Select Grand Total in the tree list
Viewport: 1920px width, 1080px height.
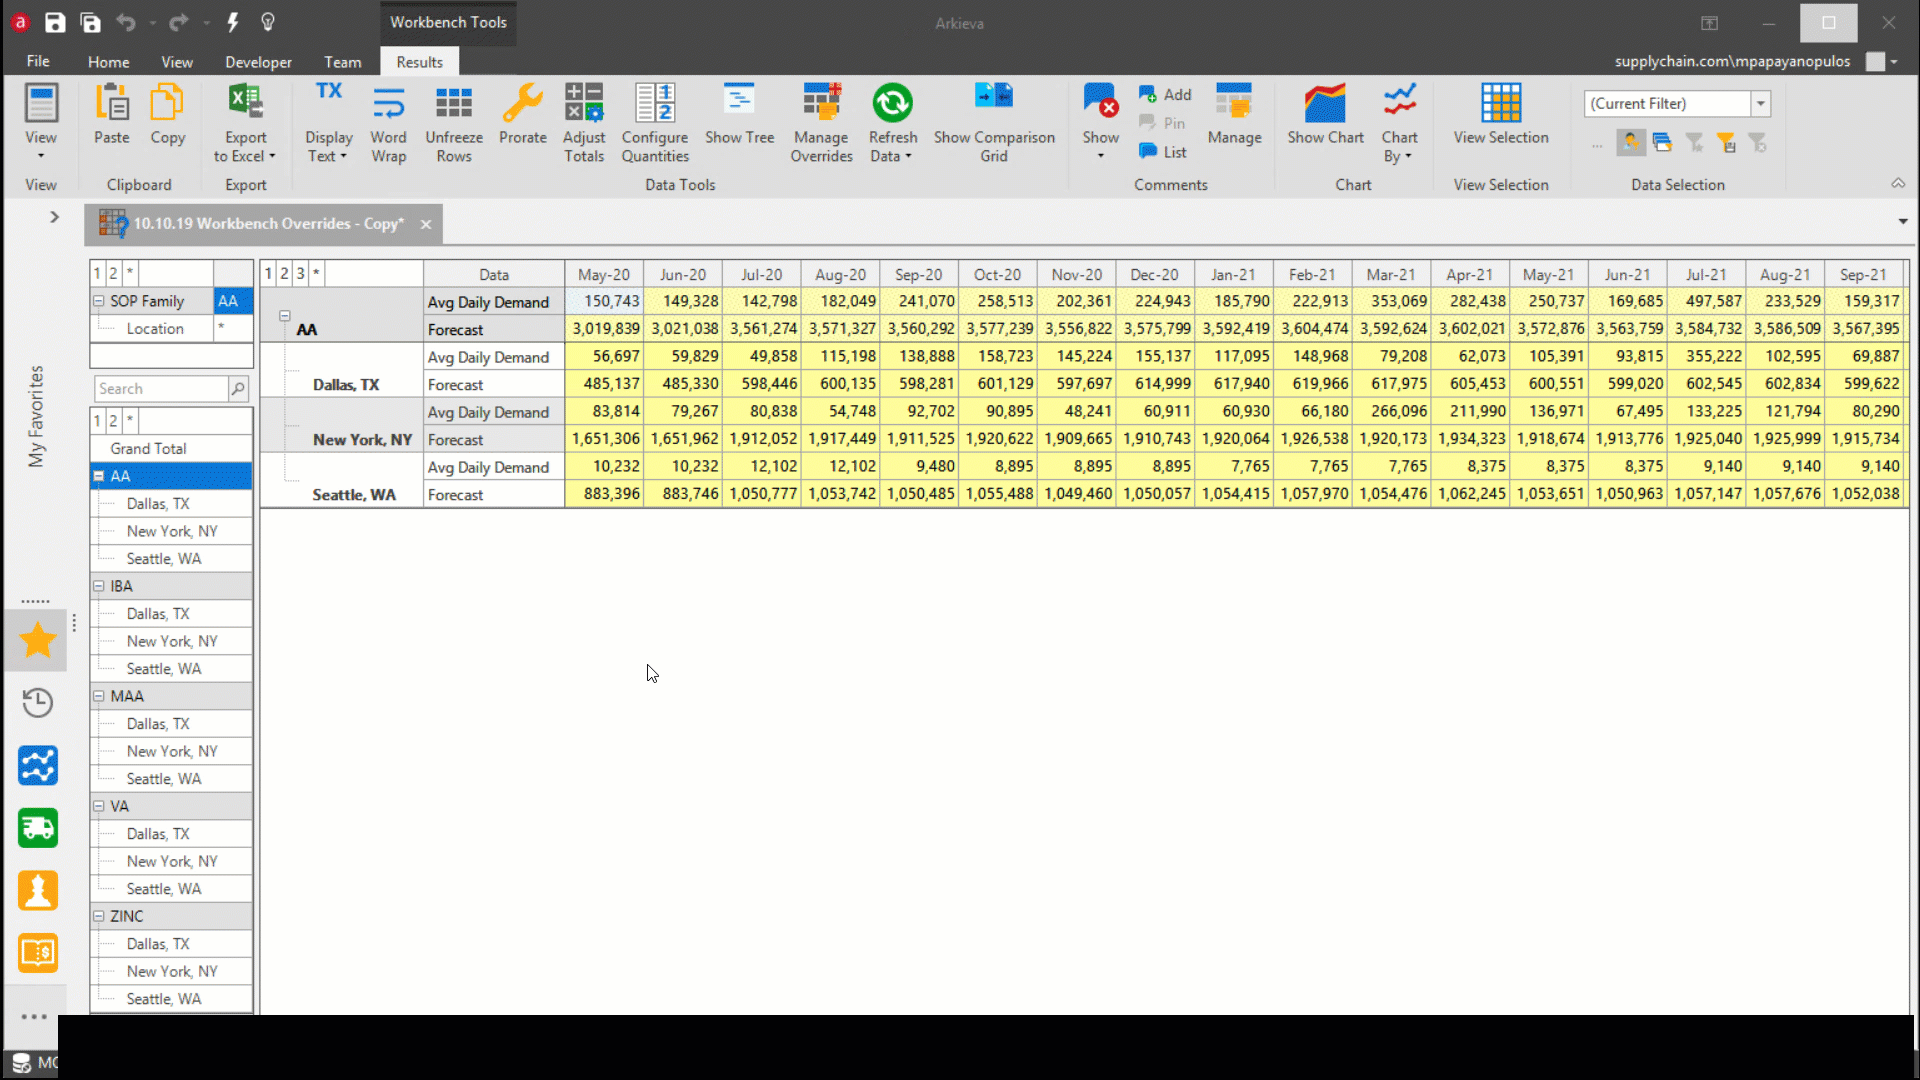pyautogui.click(x=172, y=449)
